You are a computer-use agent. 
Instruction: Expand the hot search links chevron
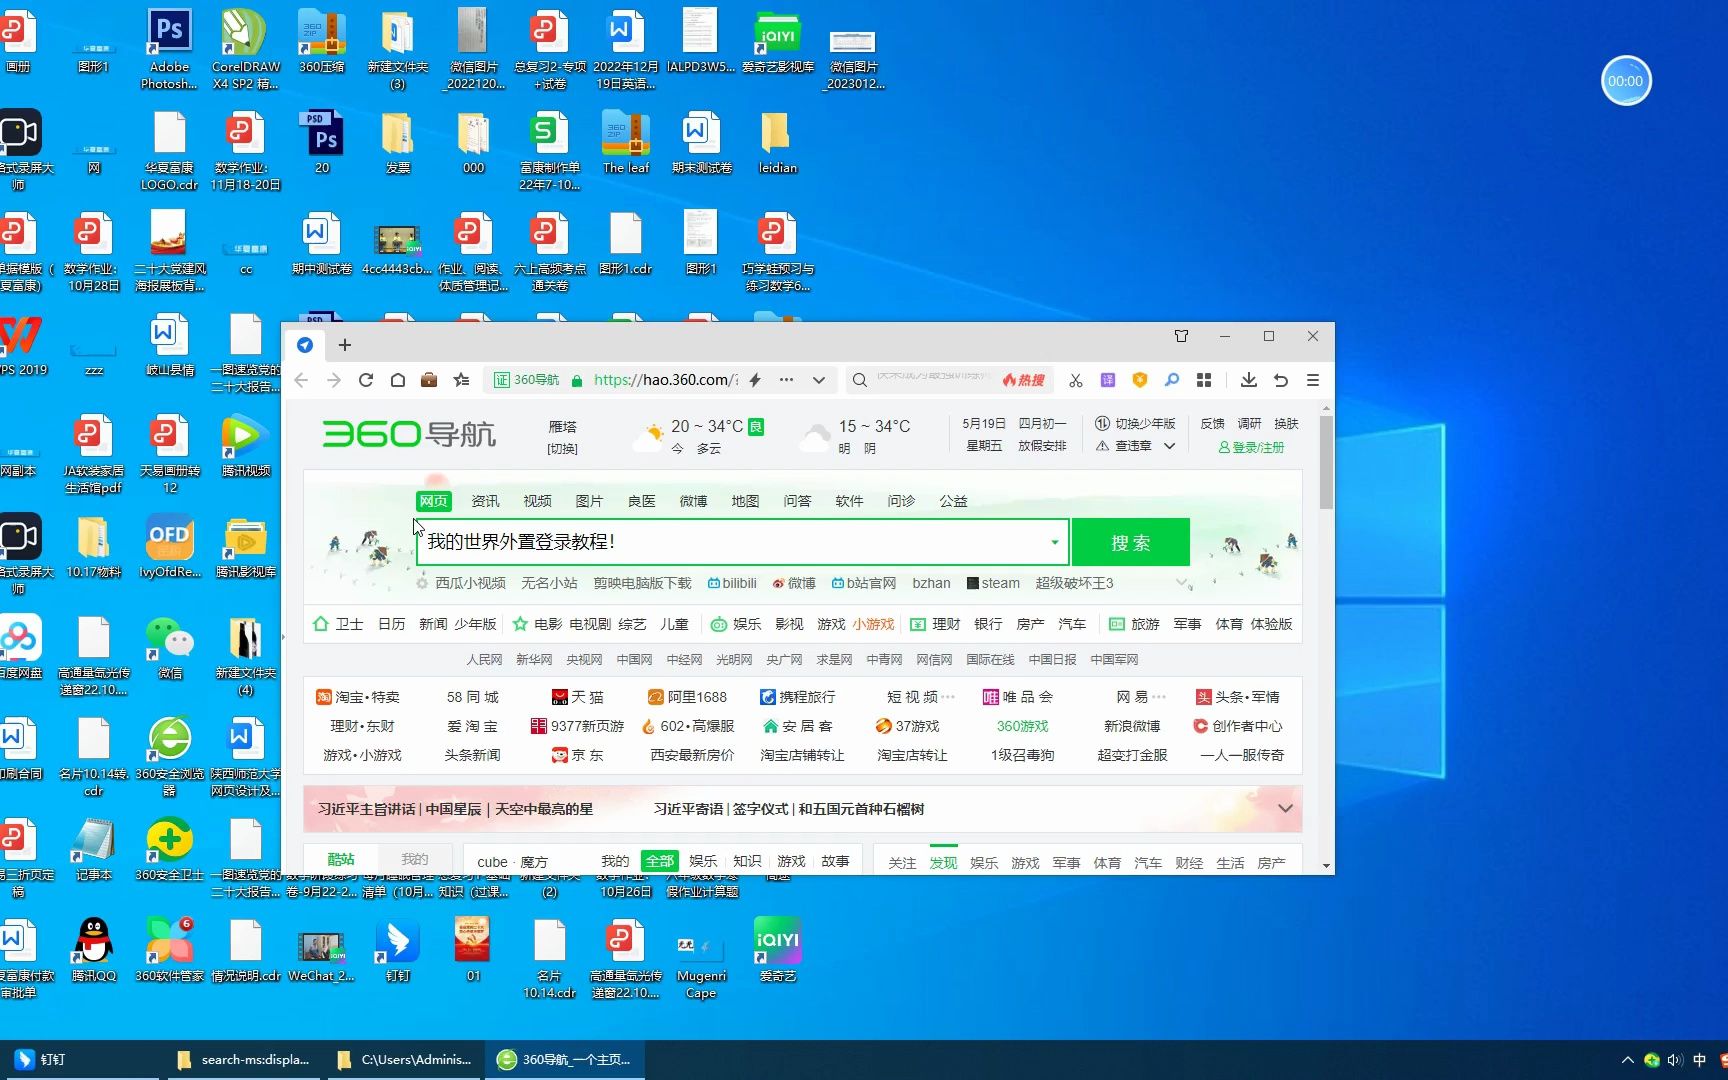point(1182,583)
